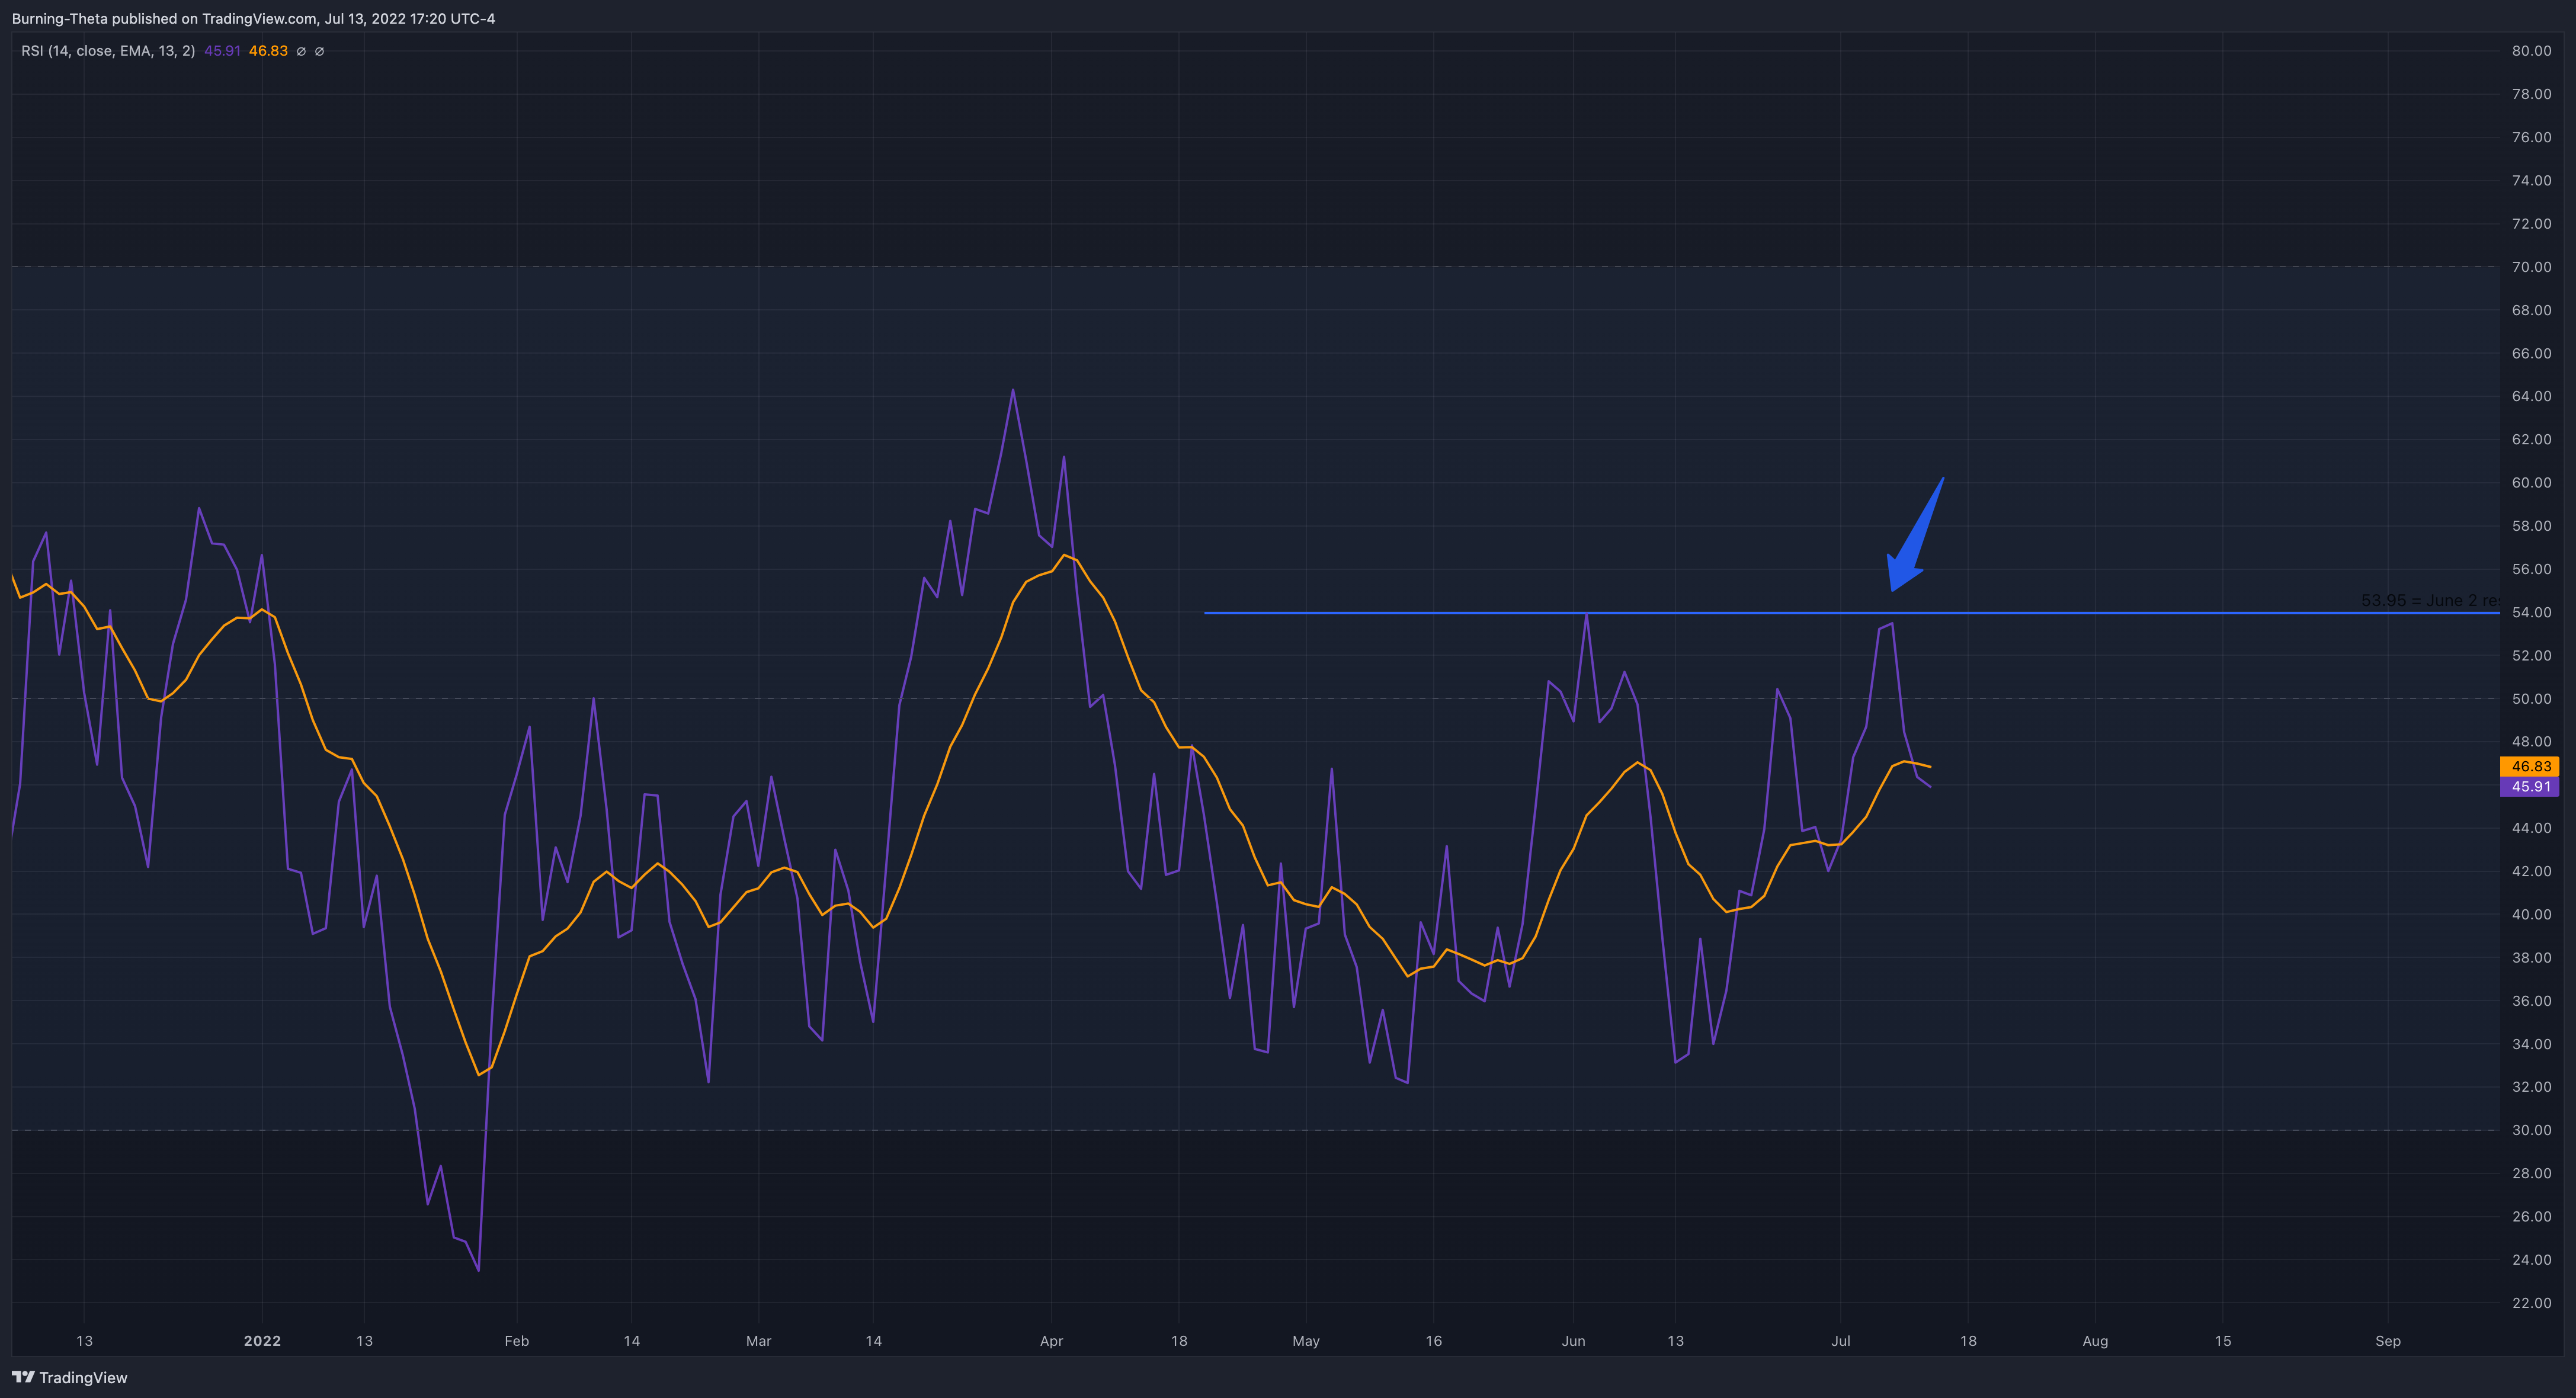The width and height of the screenshot is (2576, 1398).
Task: Click the 80.00 axis label
Action: 2531,51
